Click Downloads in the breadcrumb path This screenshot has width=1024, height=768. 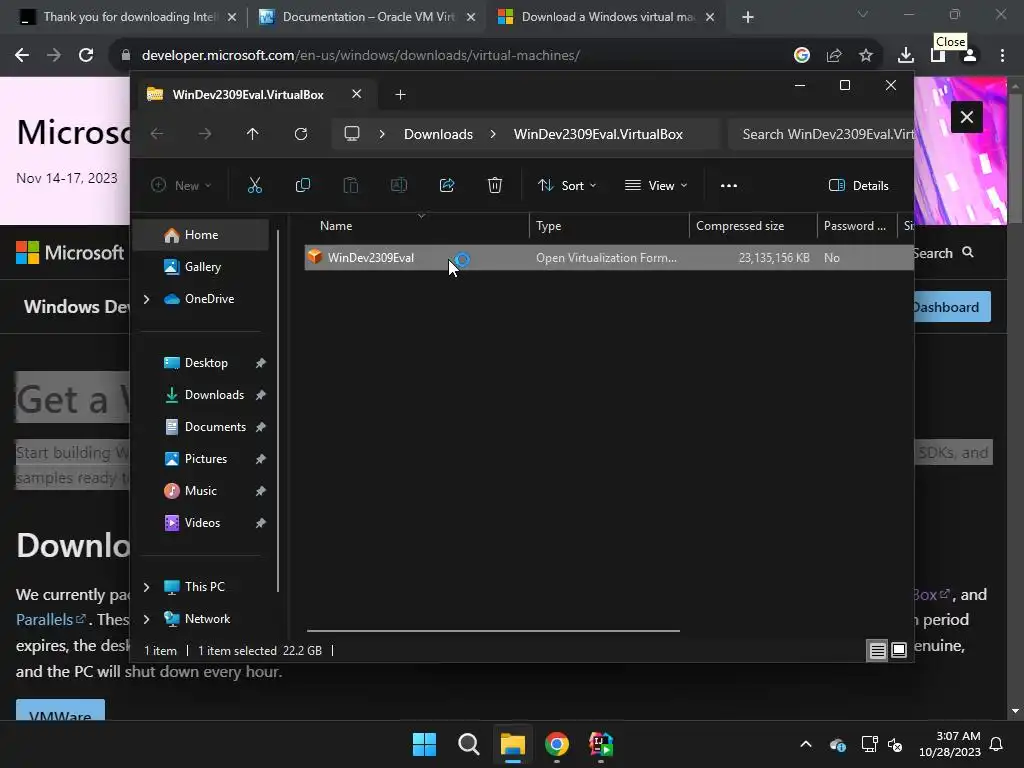(438, 134)
